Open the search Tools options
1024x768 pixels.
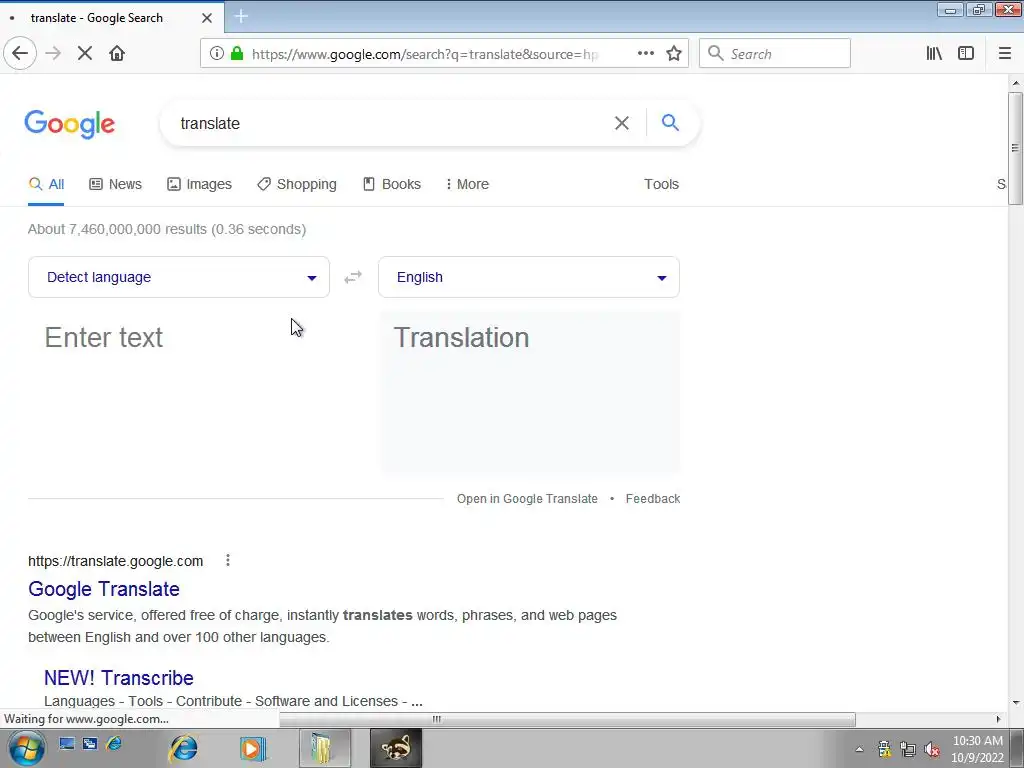click(x=662, y=184)
